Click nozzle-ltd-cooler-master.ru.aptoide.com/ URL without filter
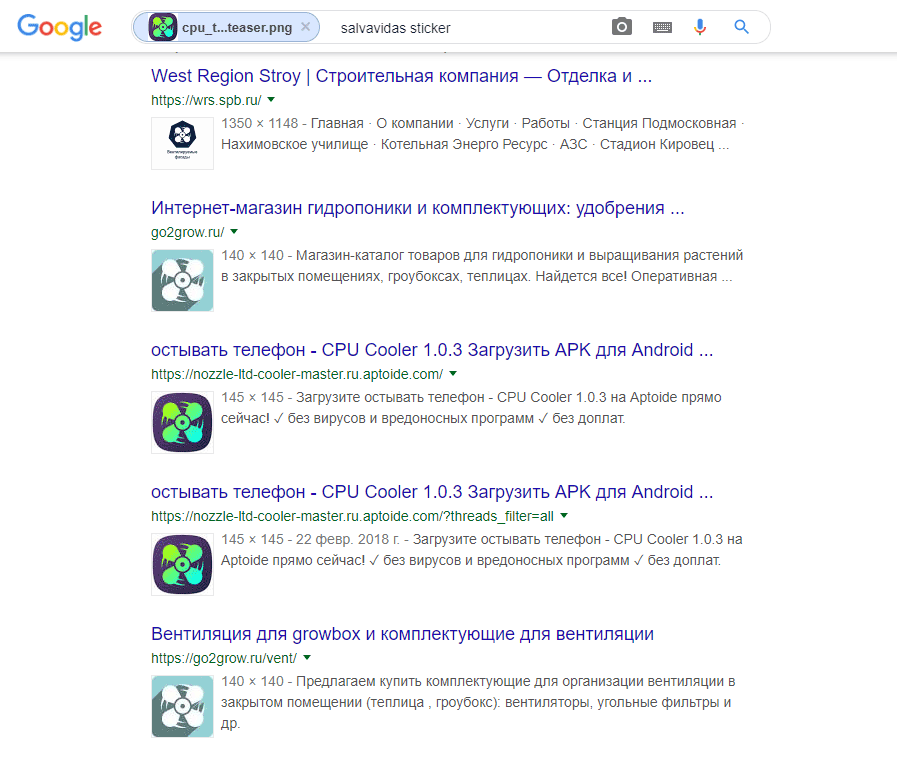Image resolution: width=897 pixels, height=760 pixels. tap(297, 374)
